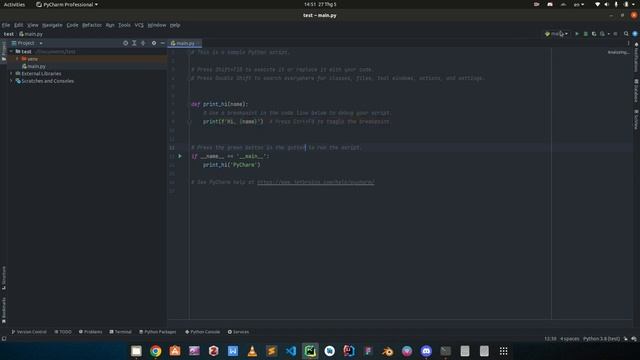640x360 pixels.
Task: Open the Refactor menu
Action: click(92, 25)
